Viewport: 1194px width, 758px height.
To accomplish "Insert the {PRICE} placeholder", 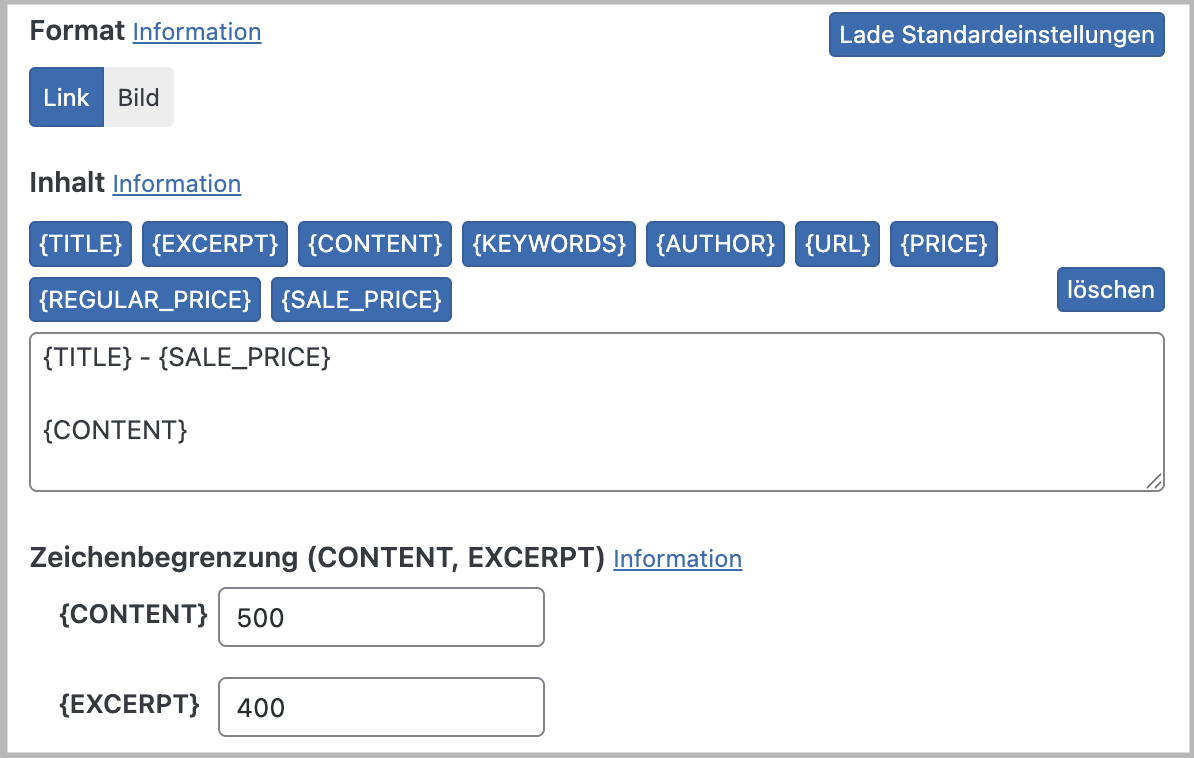I will coord(943,243).
